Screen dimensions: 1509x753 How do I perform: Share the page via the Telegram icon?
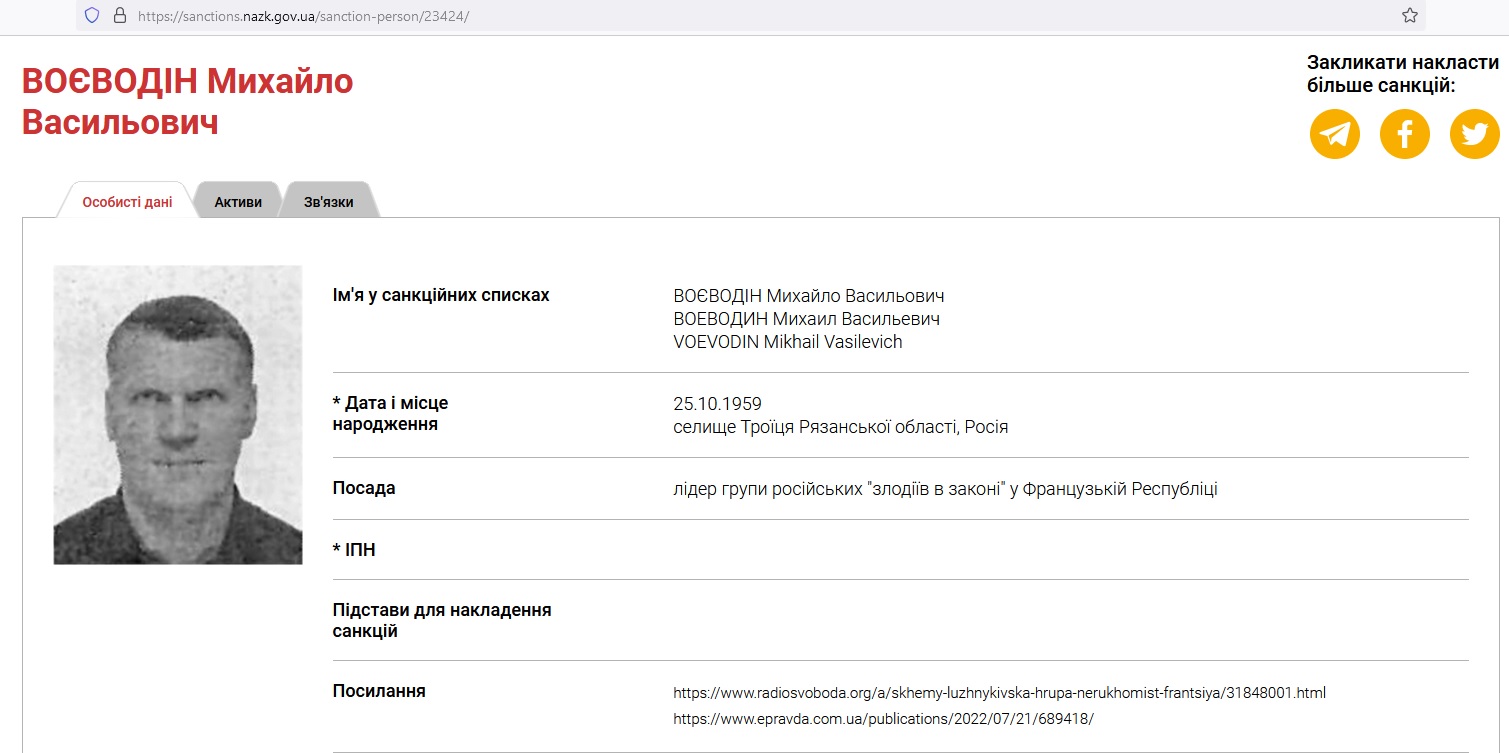pos(1334,134)
